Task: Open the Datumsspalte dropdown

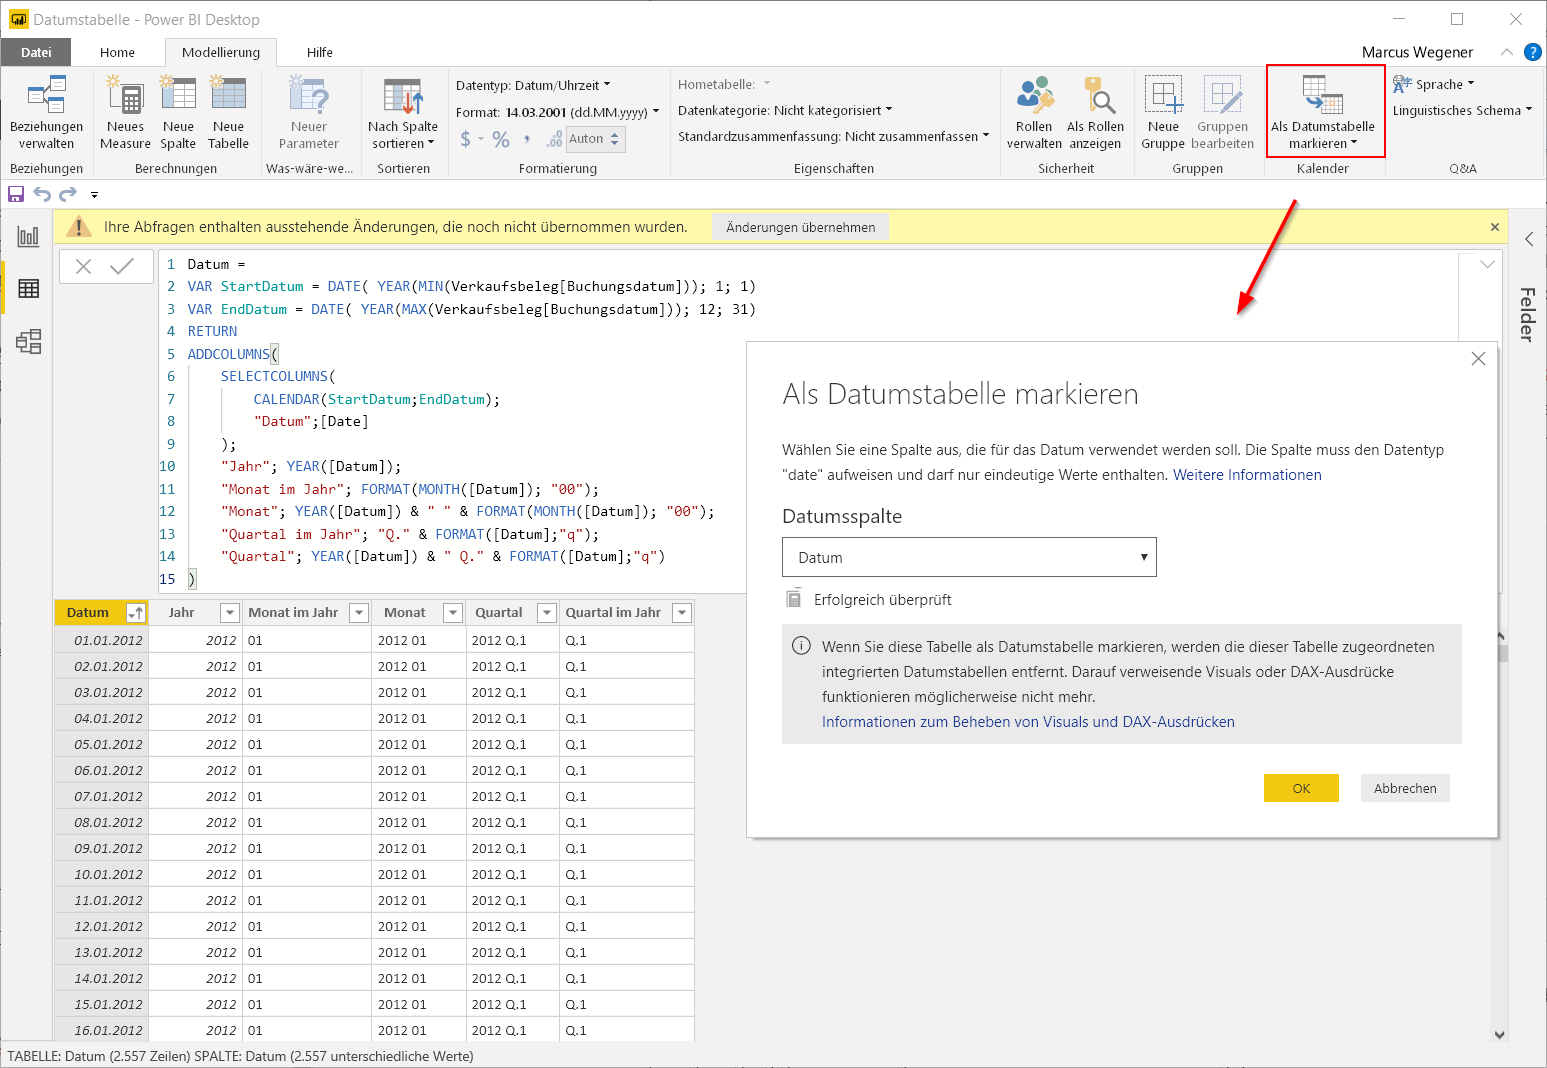Action: (x=969, y=557)
